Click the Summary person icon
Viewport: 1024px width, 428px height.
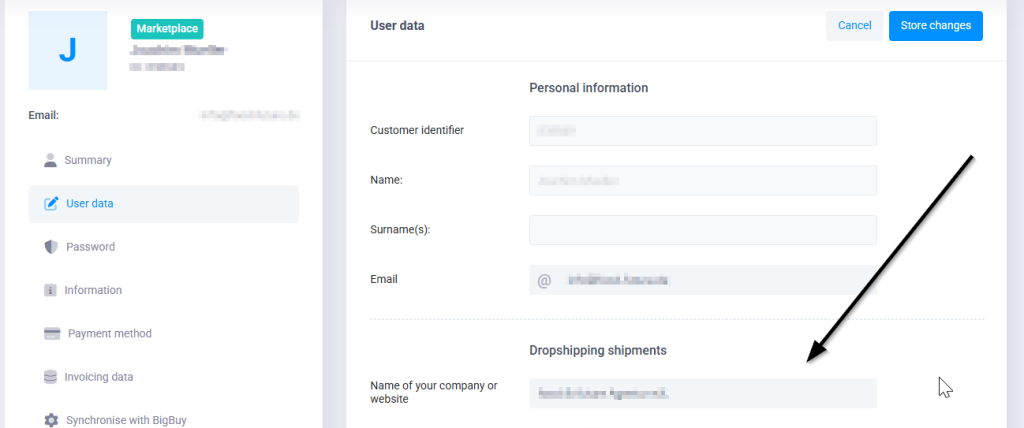(50, 160)
